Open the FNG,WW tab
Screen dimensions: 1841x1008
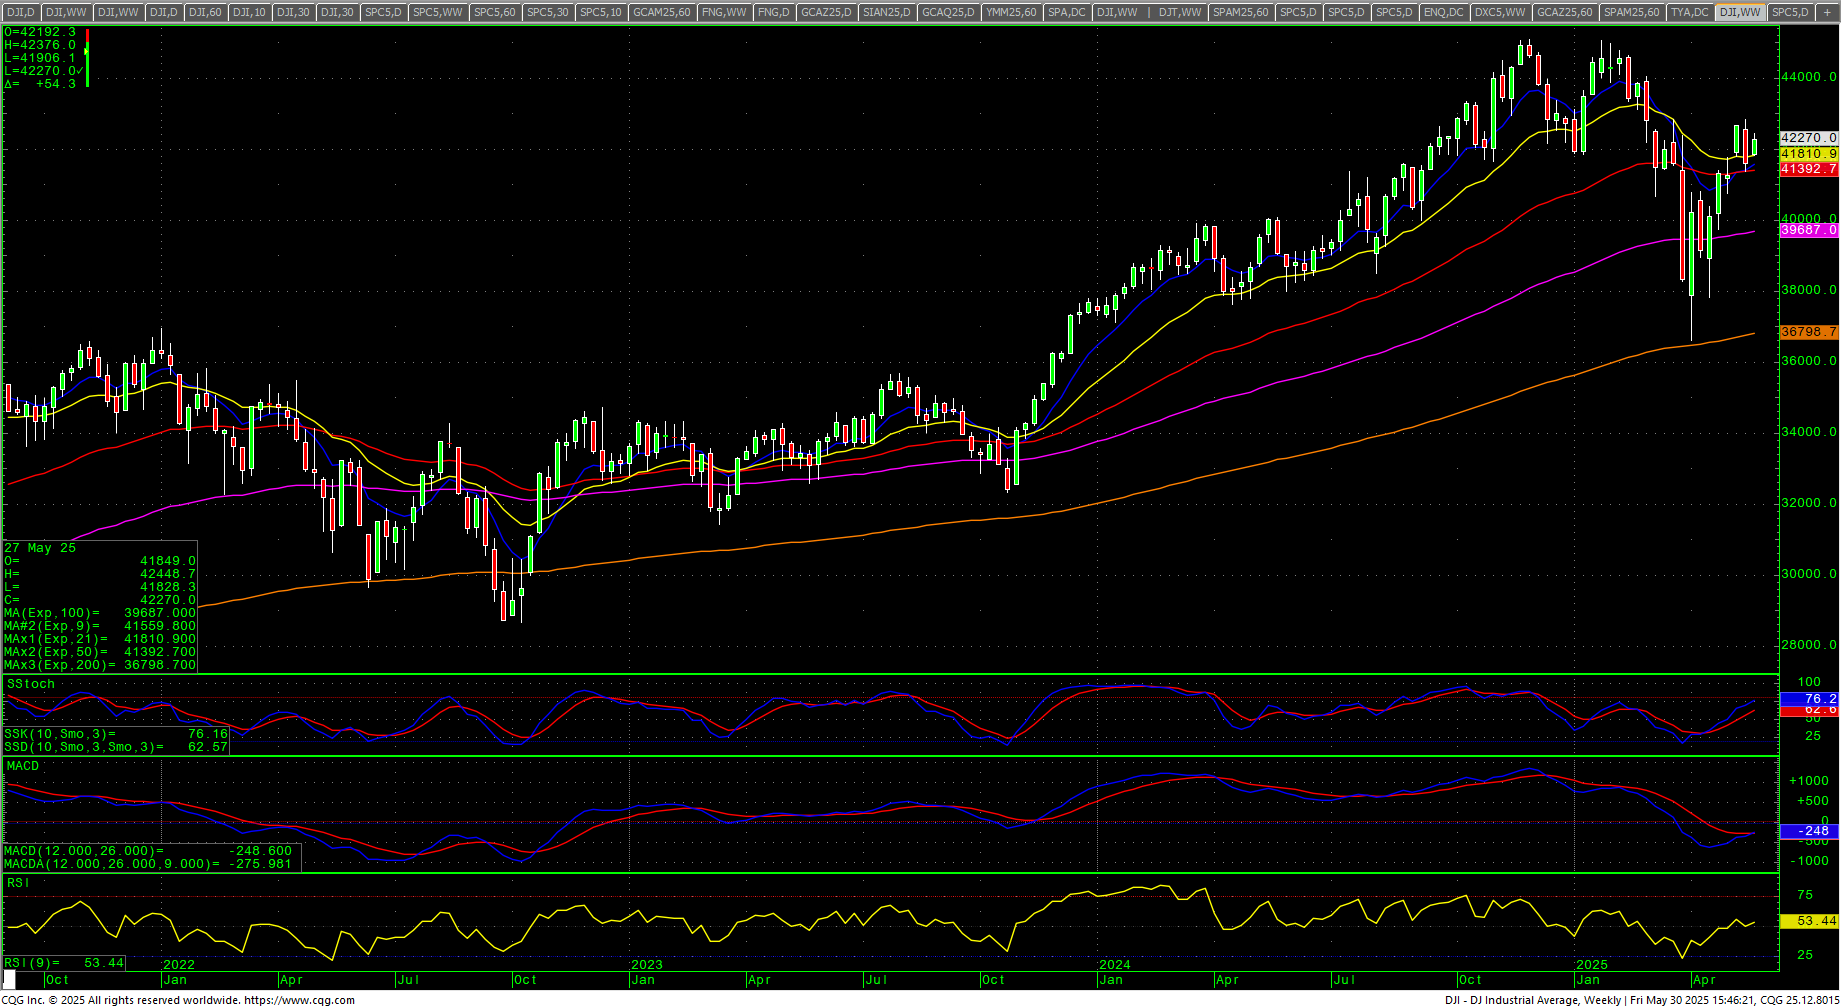(x=725, y=12)
